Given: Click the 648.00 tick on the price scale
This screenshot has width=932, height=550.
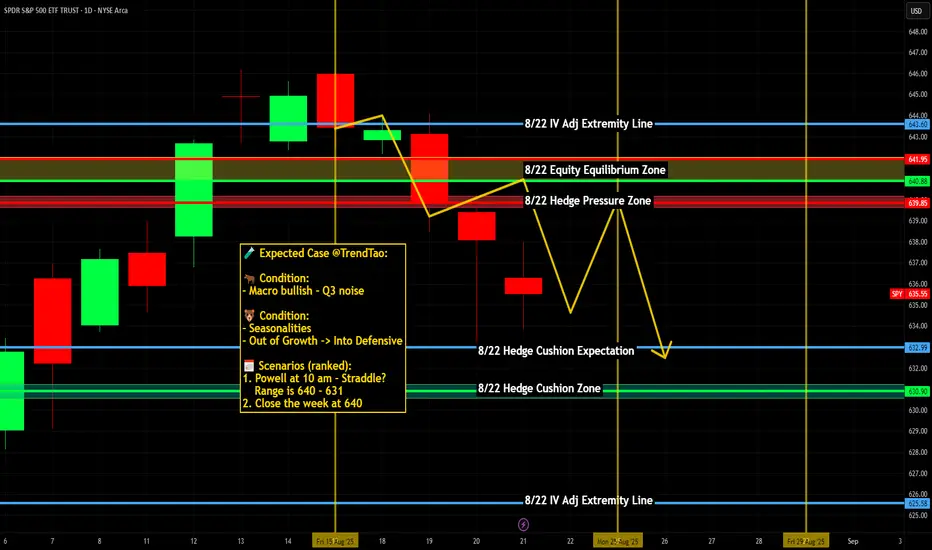Looking at the screenshot, I should (x=918, y=32).
